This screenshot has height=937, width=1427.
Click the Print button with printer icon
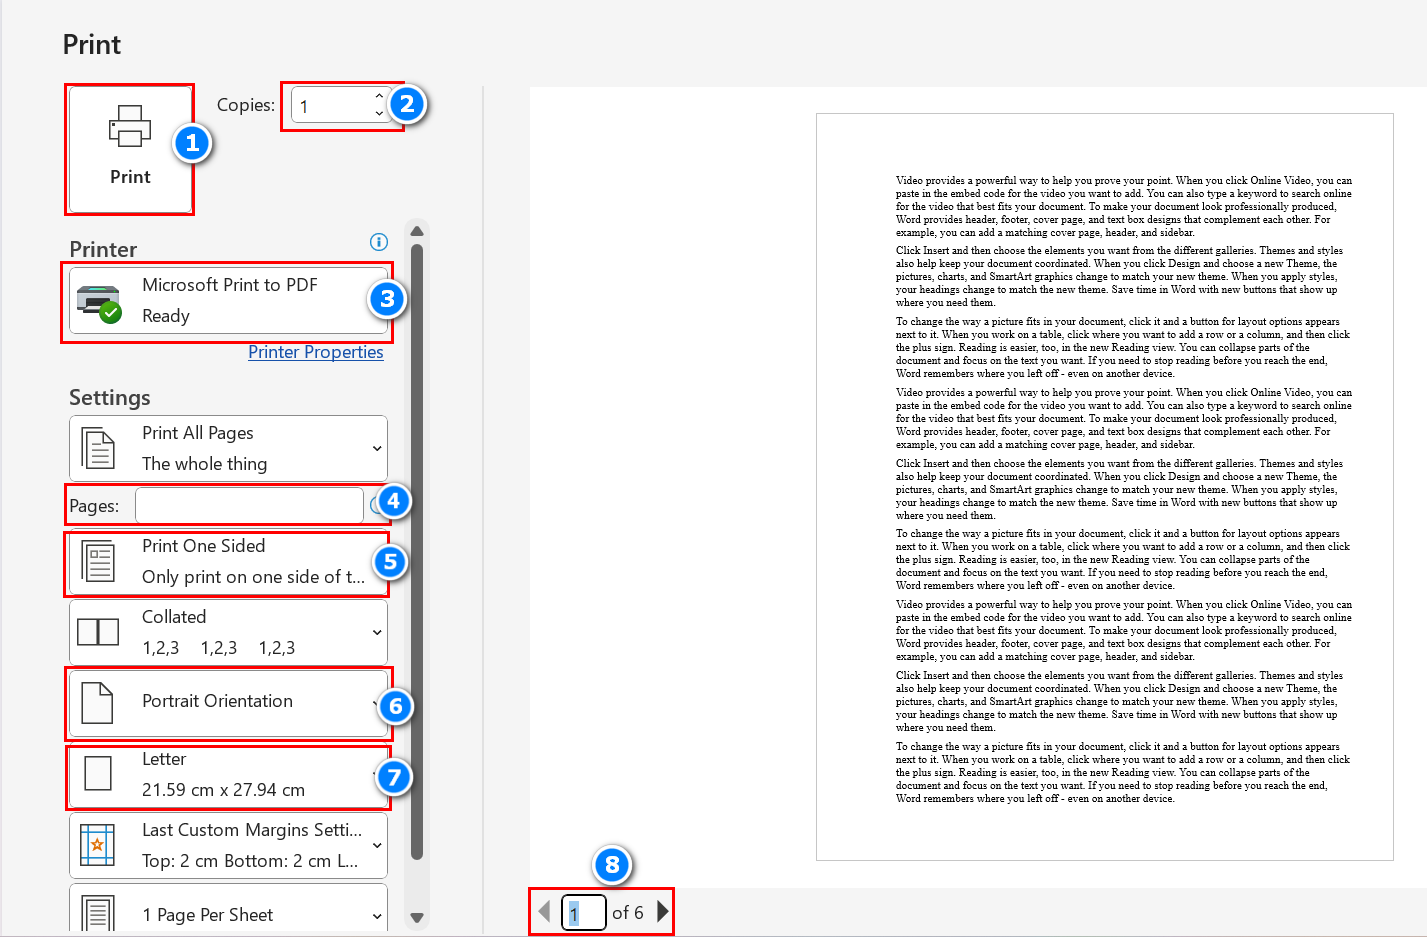tap(130, 149)
